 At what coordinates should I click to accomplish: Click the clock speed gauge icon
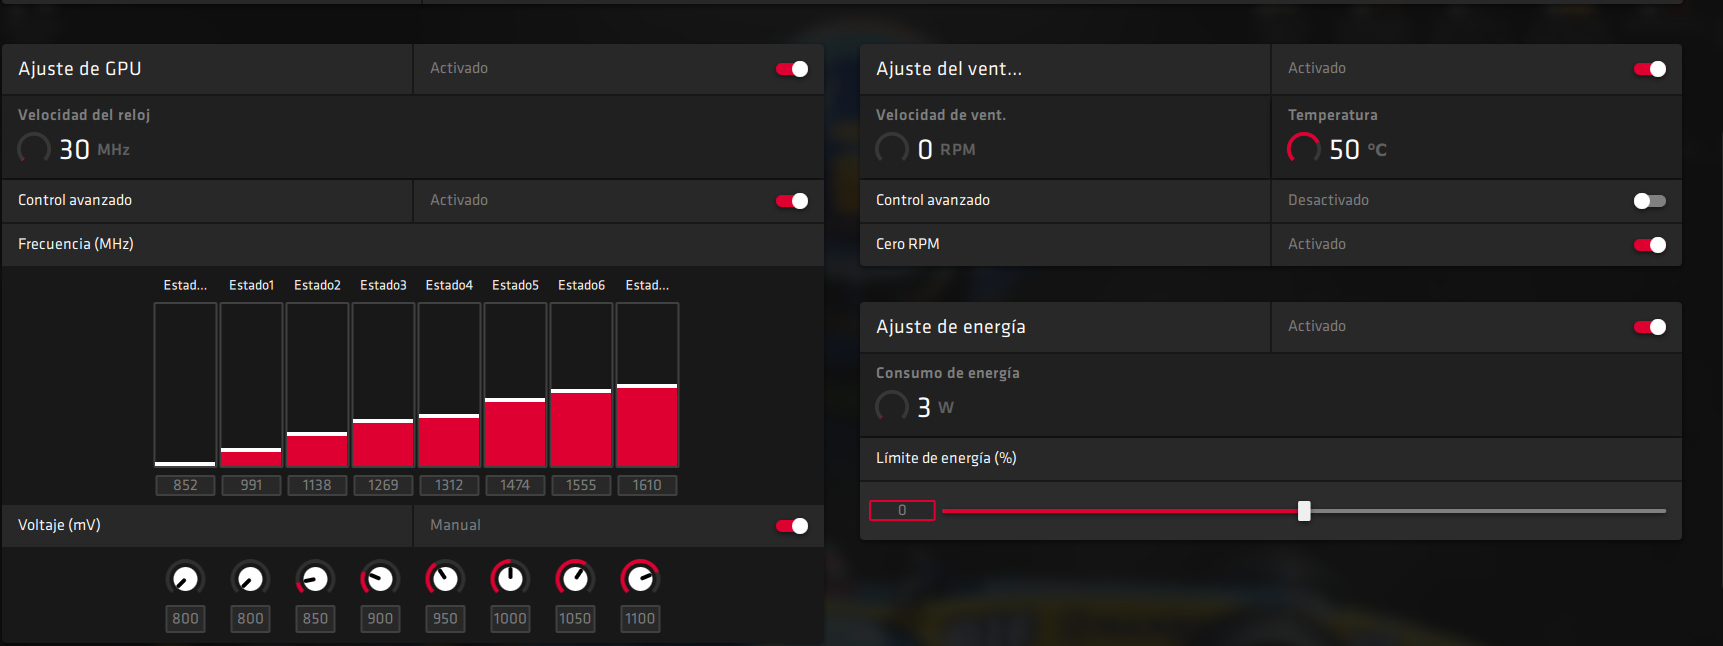pyautogui.click(x=34, y=149)
